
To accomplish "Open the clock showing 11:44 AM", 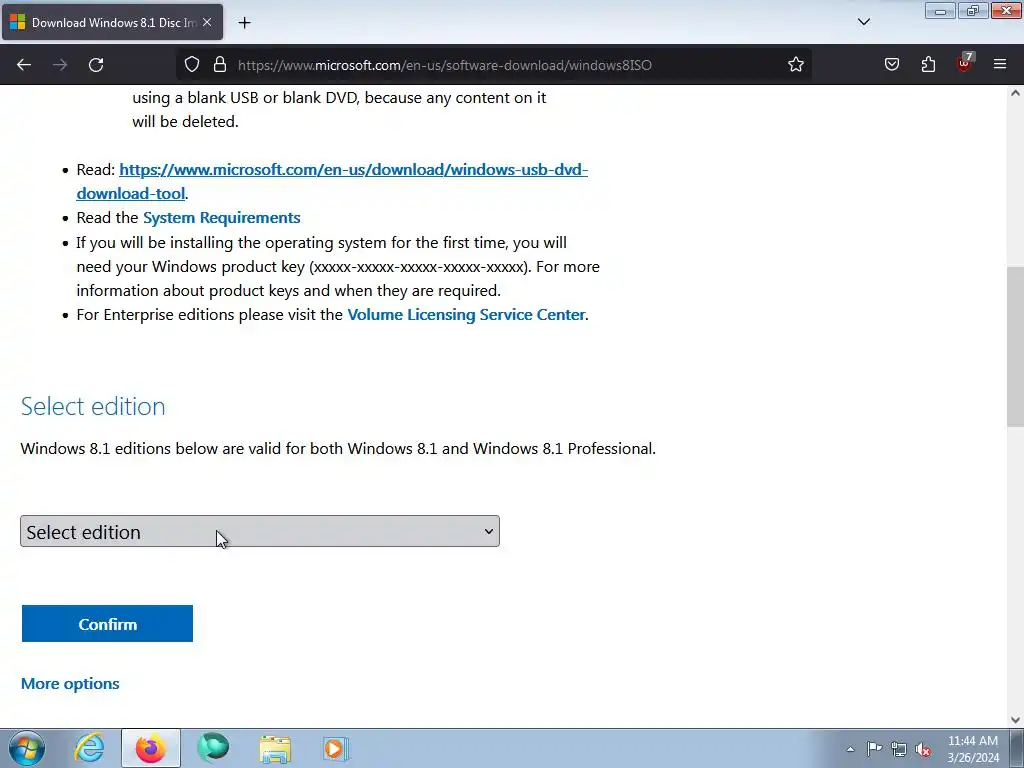I will [x=973, y=749].
